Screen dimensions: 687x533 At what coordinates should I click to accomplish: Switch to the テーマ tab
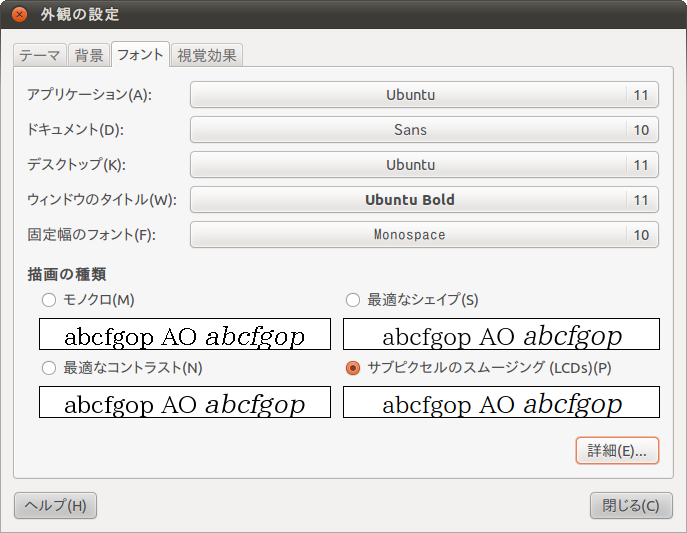tap(40, 55)
